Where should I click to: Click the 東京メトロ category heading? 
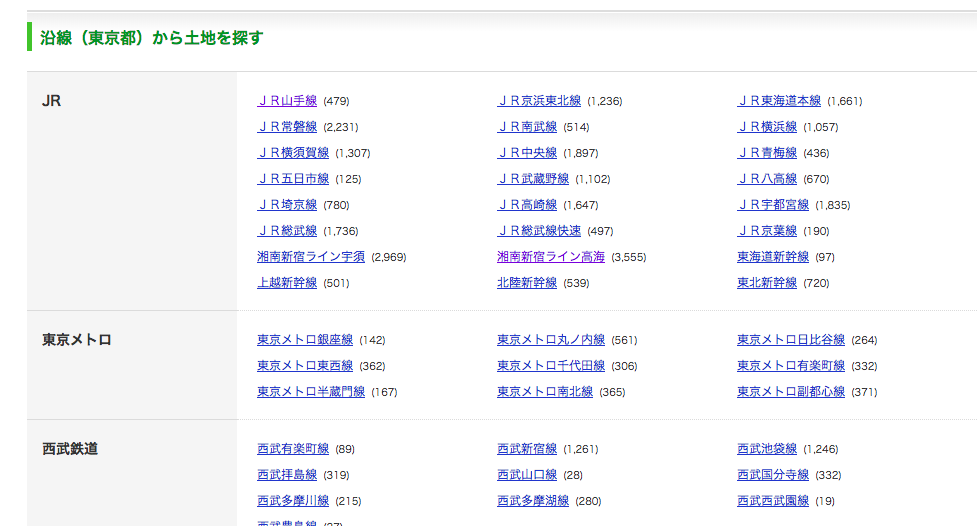pos(76,340)
